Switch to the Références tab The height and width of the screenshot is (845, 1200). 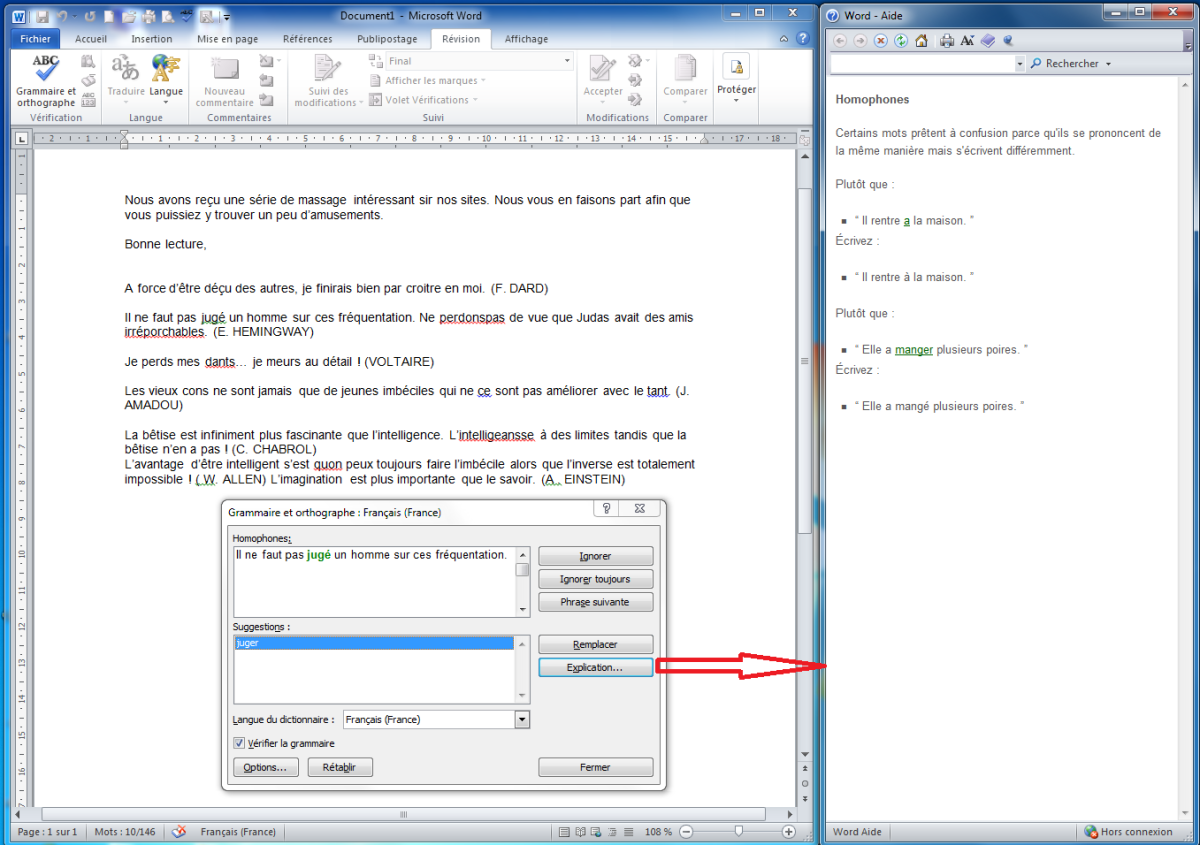click(308, 39)
